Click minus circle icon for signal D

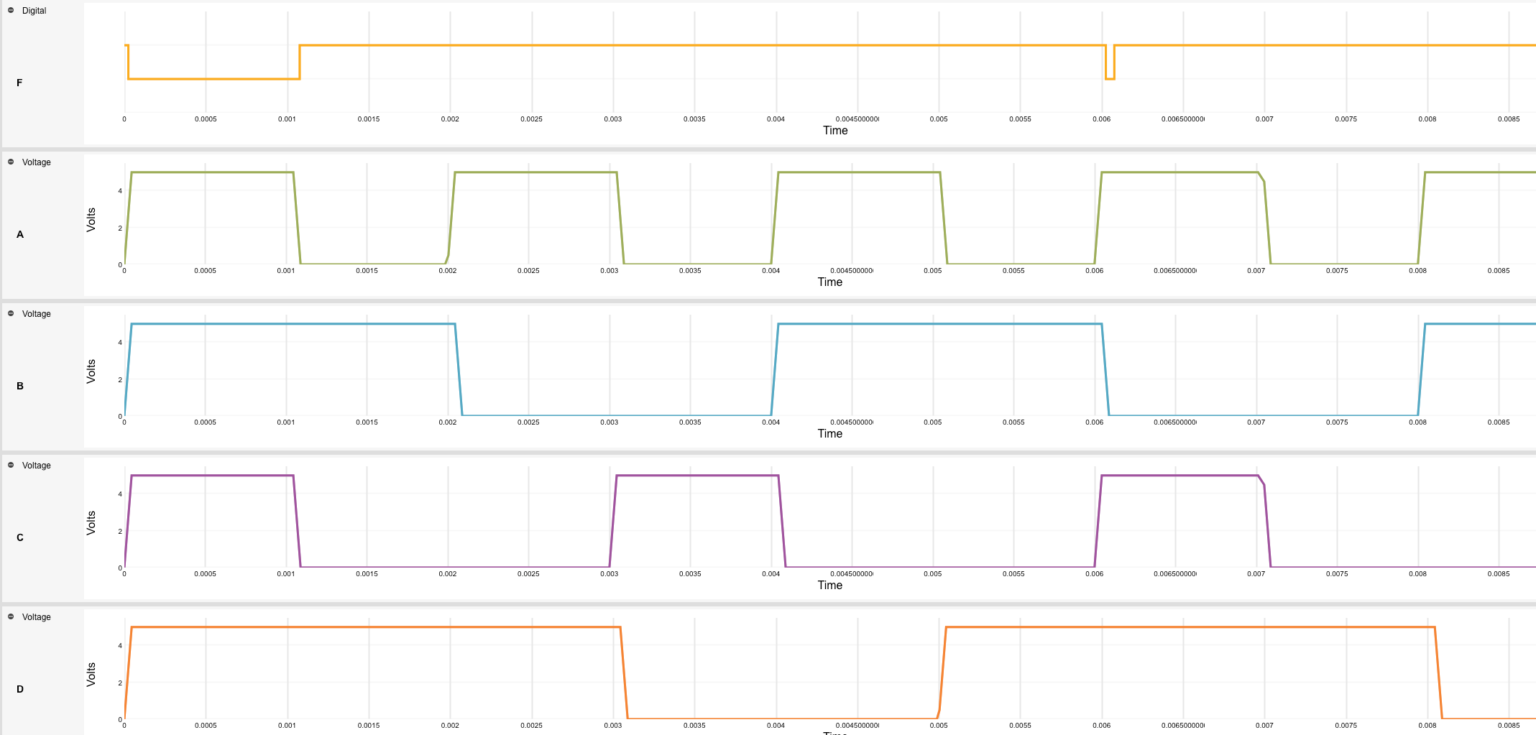click(10, 617)
